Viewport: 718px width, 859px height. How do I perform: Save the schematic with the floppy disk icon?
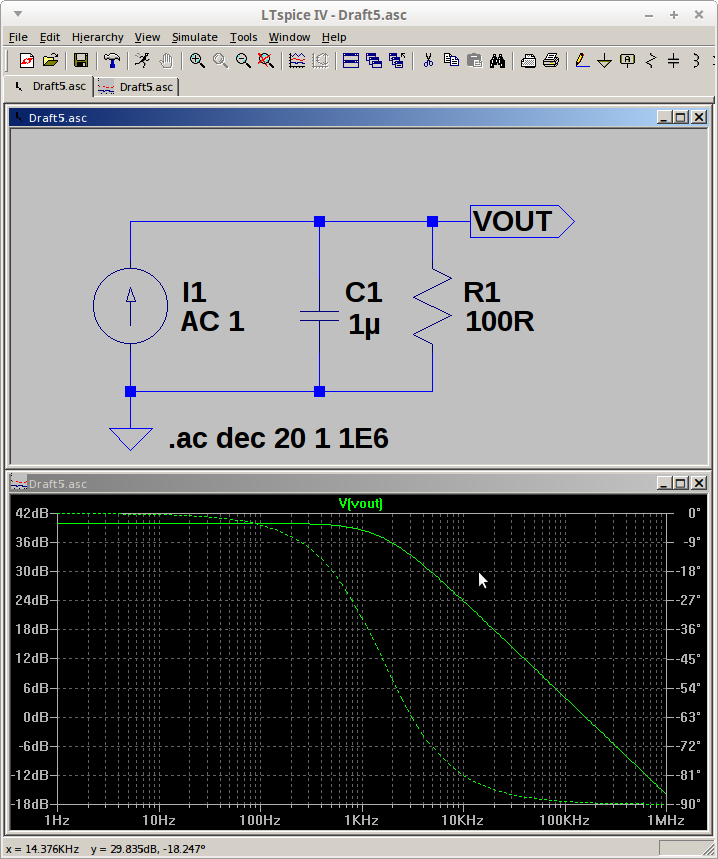pos(81,60)
